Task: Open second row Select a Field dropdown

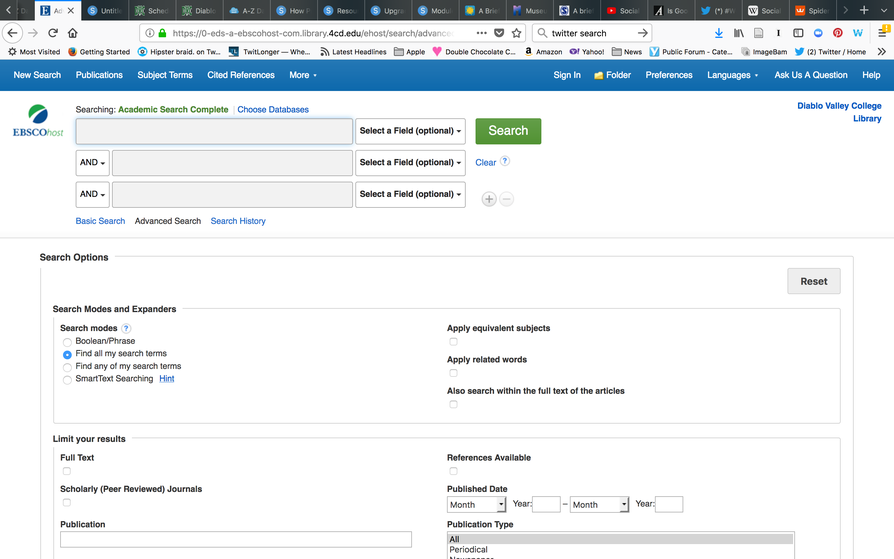Action: click(411, 163)
